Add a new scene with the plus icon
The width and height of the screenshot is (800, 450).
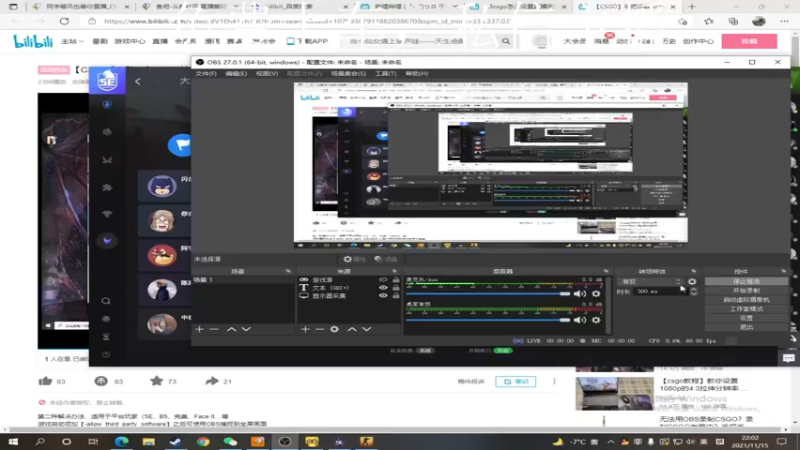(199, 329)
